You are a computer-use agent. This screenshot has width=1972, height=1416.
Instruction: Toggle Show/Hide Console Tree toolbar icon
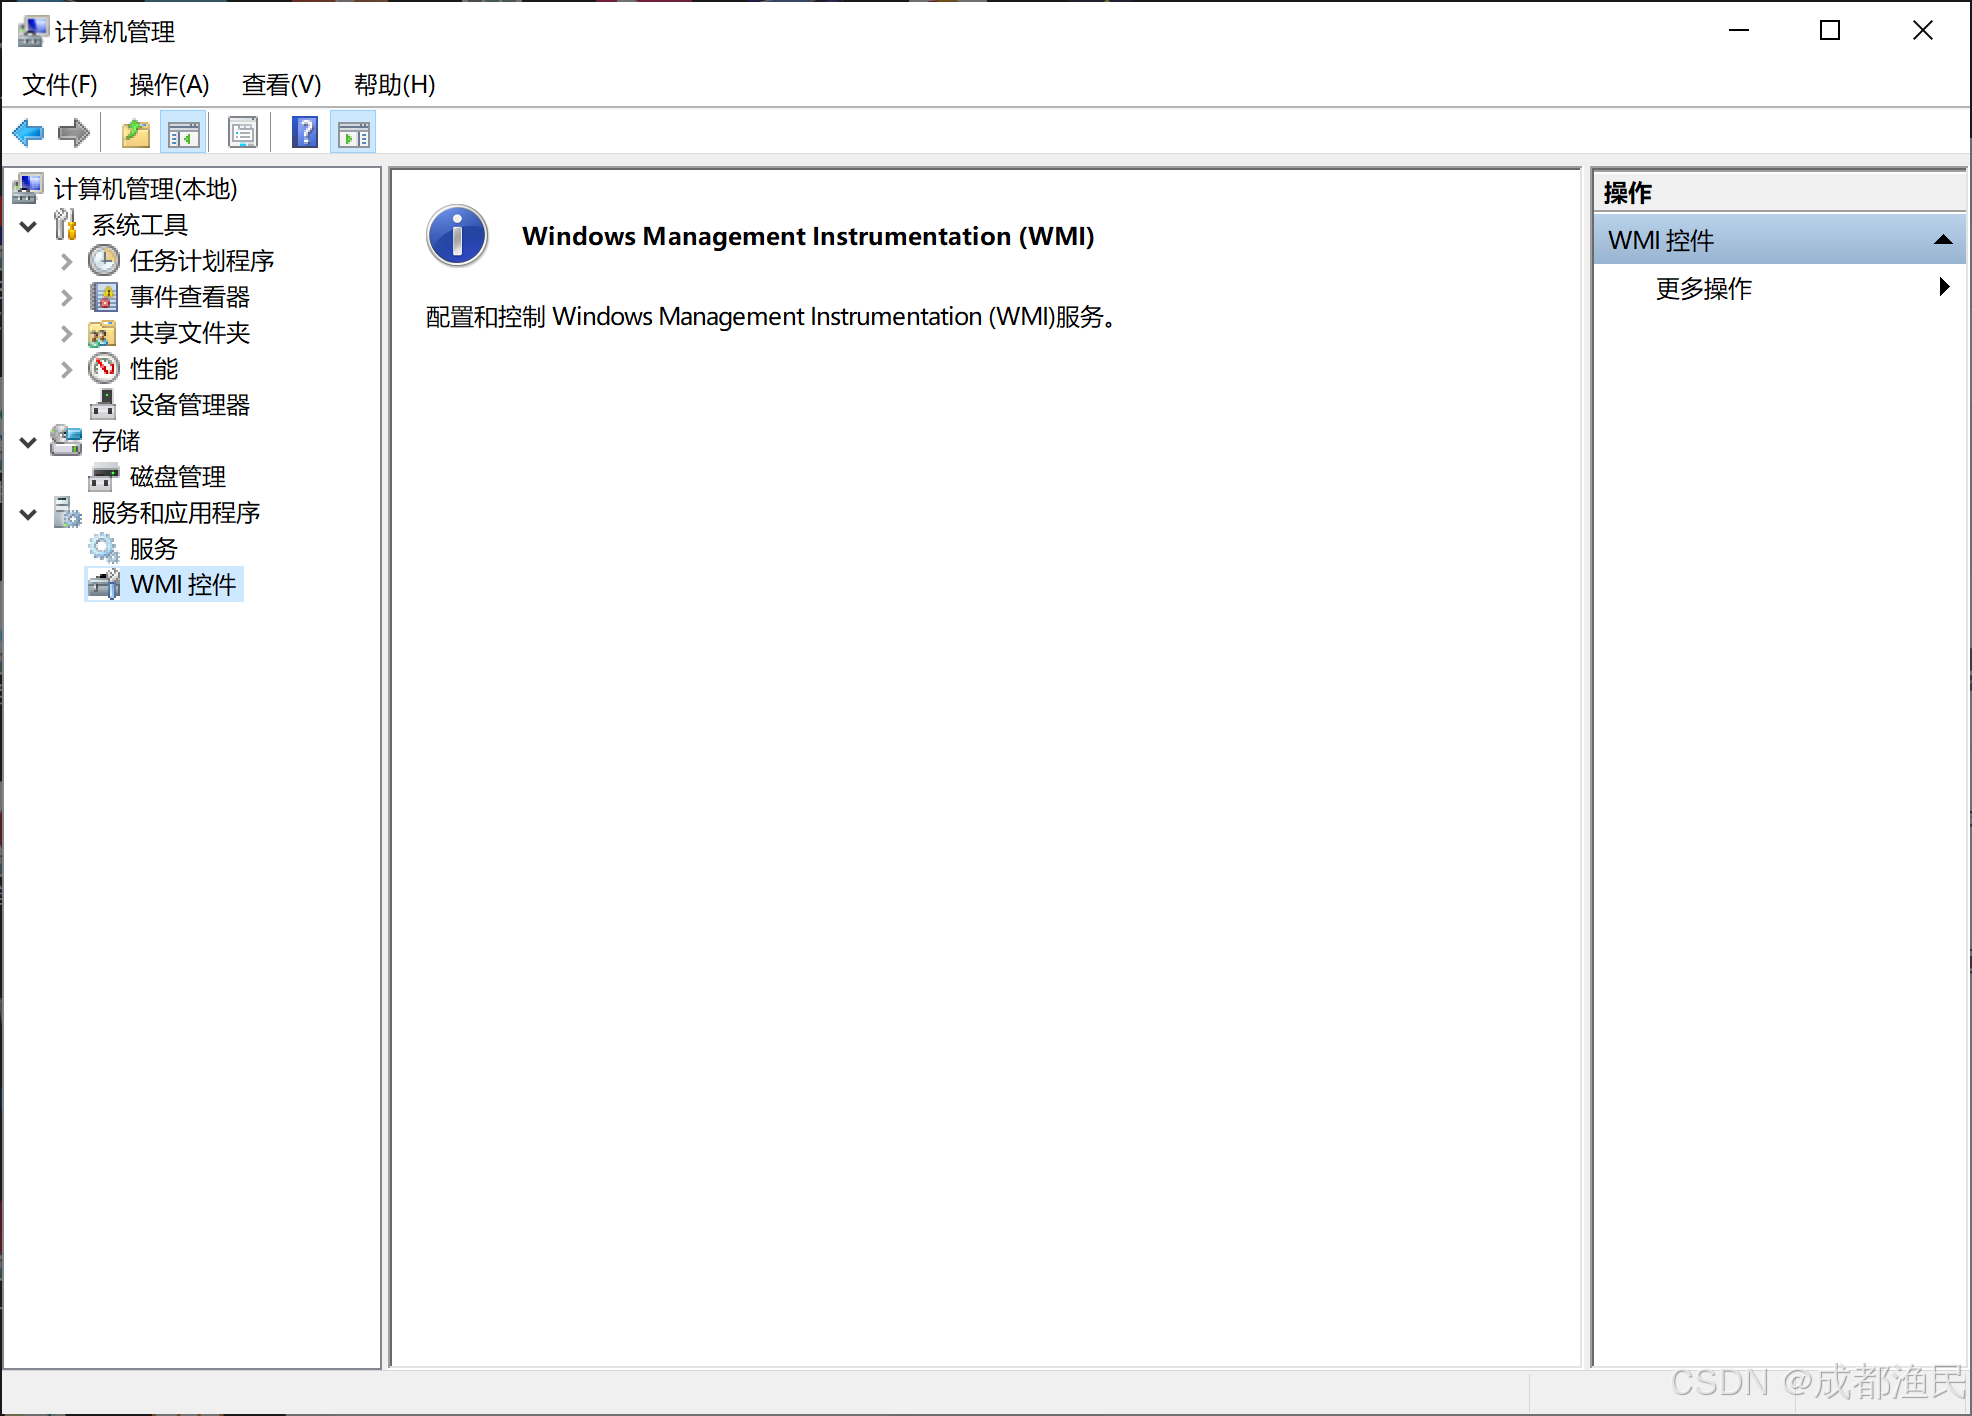[x=184, y=133]
